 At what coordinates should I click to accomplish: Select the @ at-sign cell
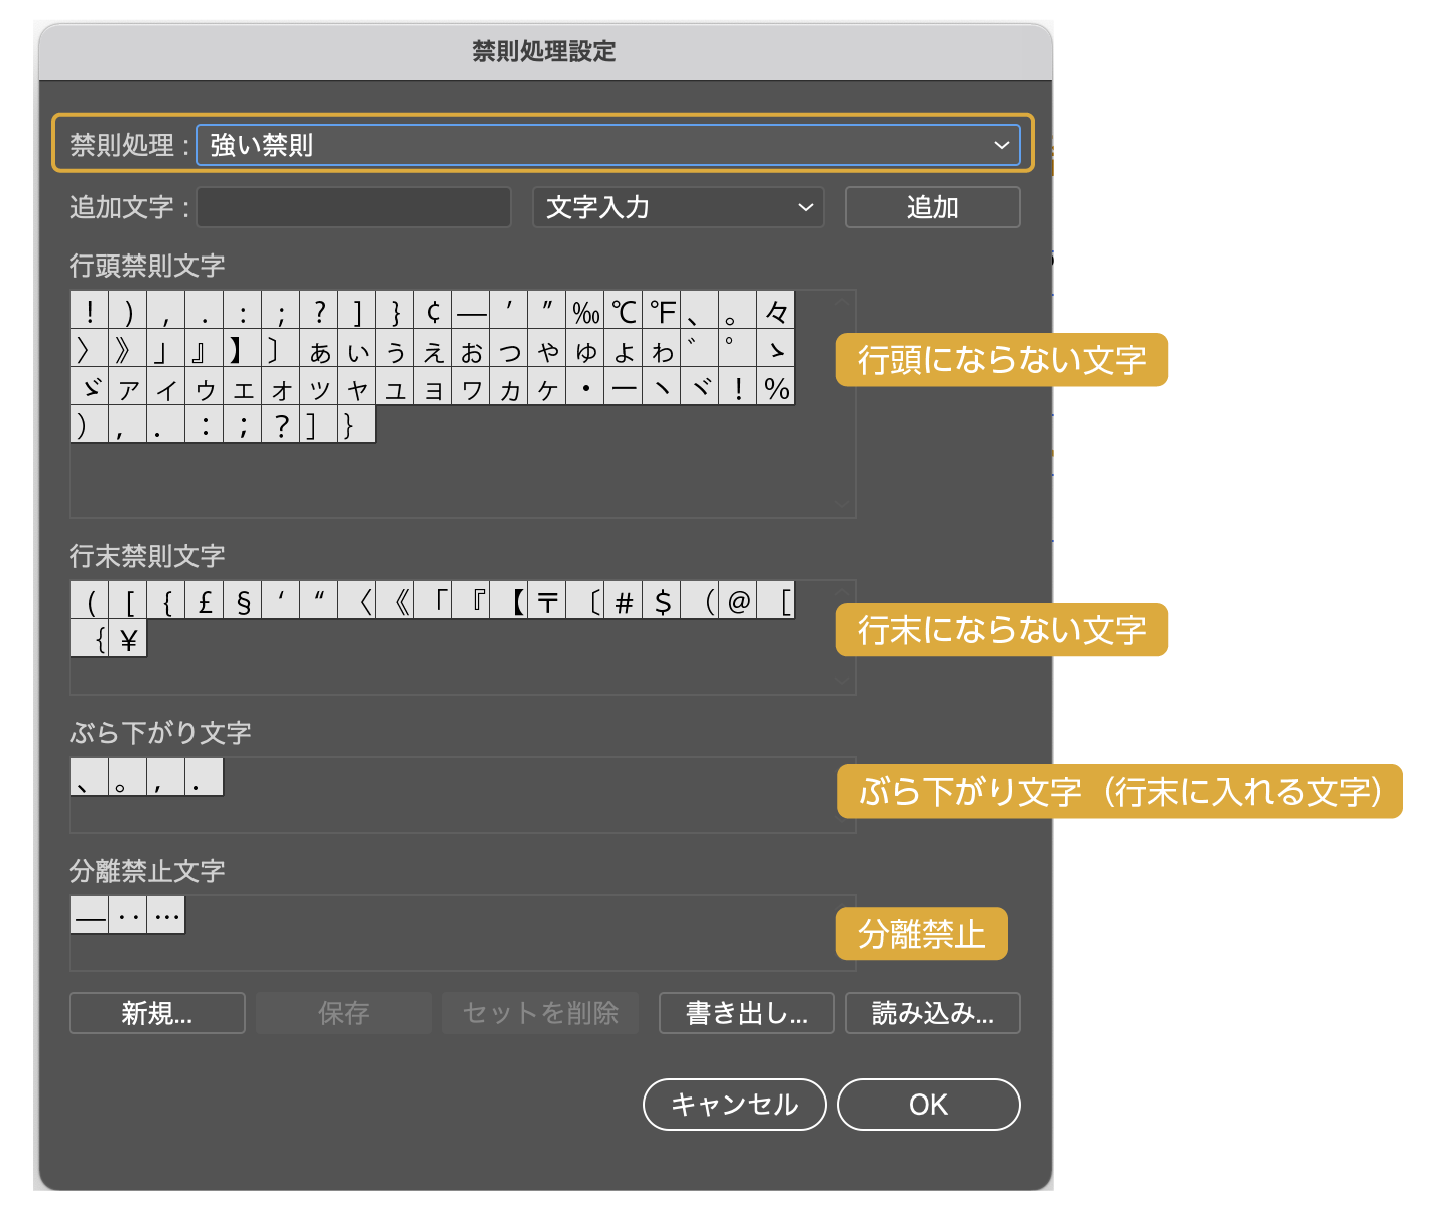click(738, 600)
